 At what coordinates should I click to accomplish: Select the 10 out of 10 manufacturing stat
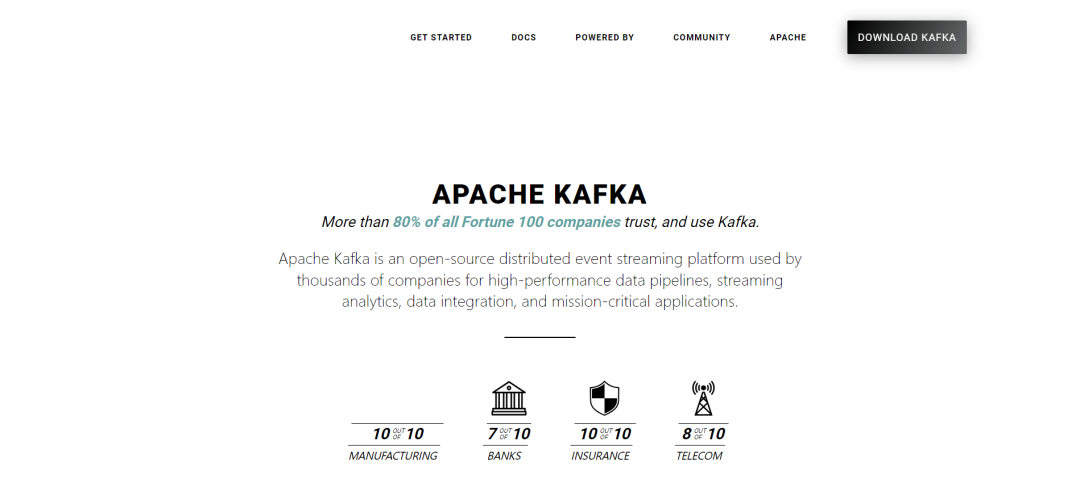[x=397, y=434]
